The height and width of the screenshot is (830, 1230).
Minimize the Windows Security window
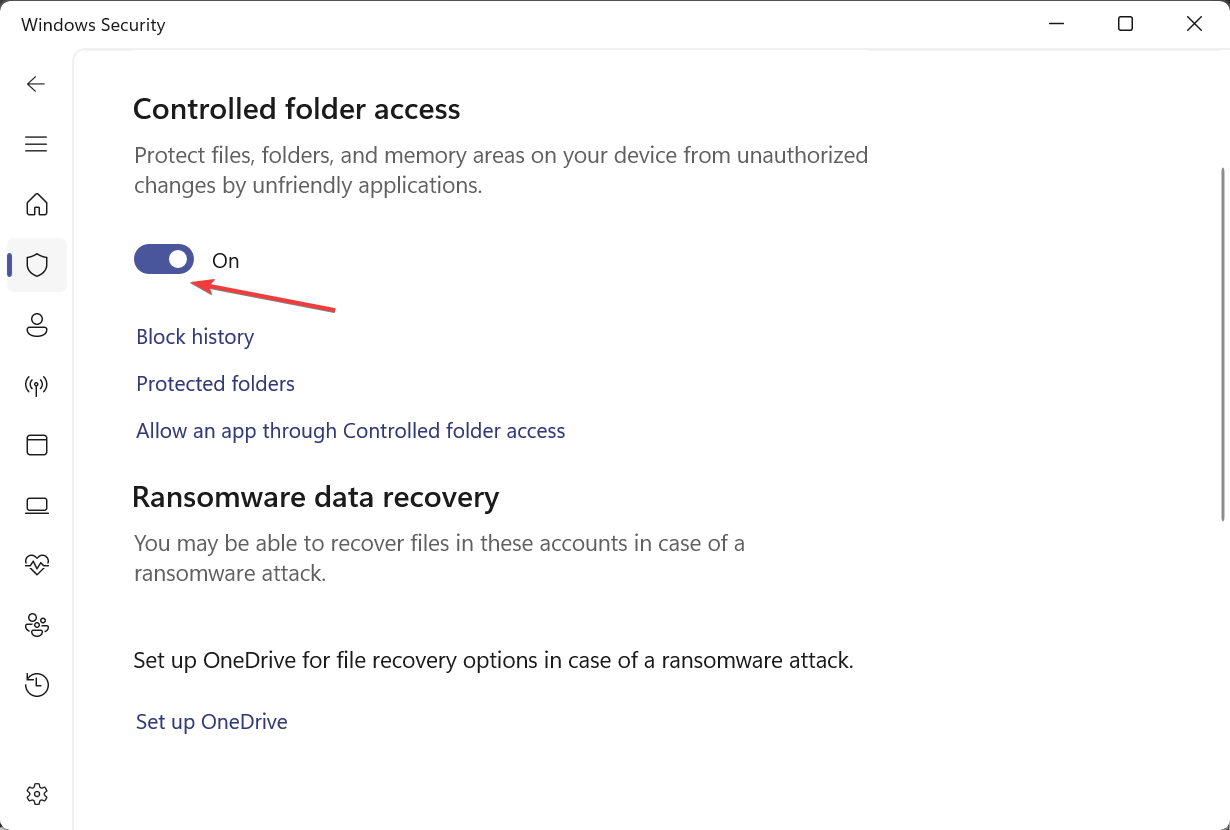pos(1057,24)
